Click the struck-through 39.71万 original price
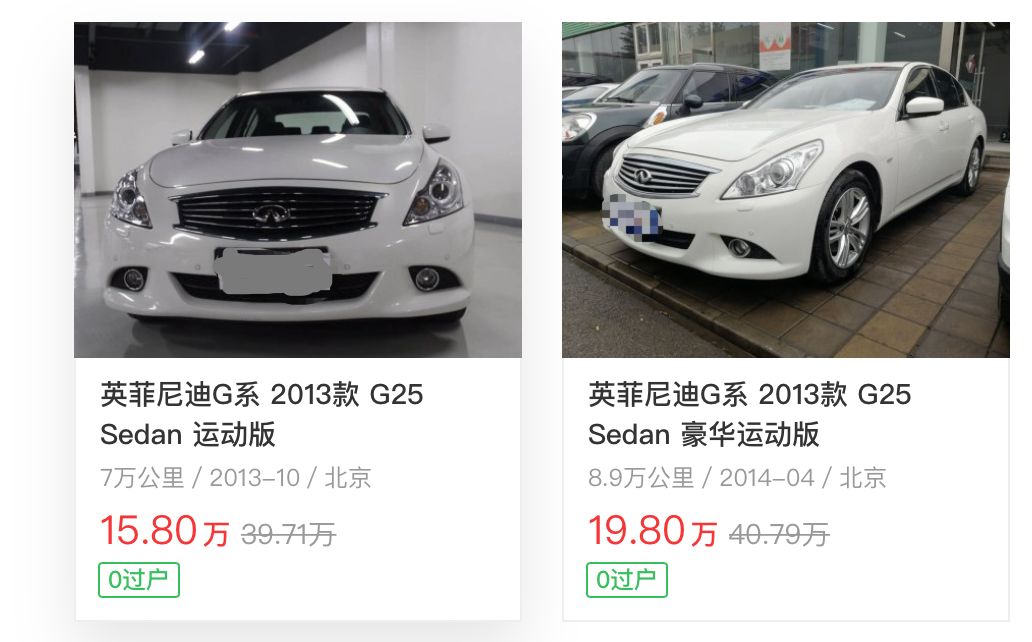 [x=288, y=534]
